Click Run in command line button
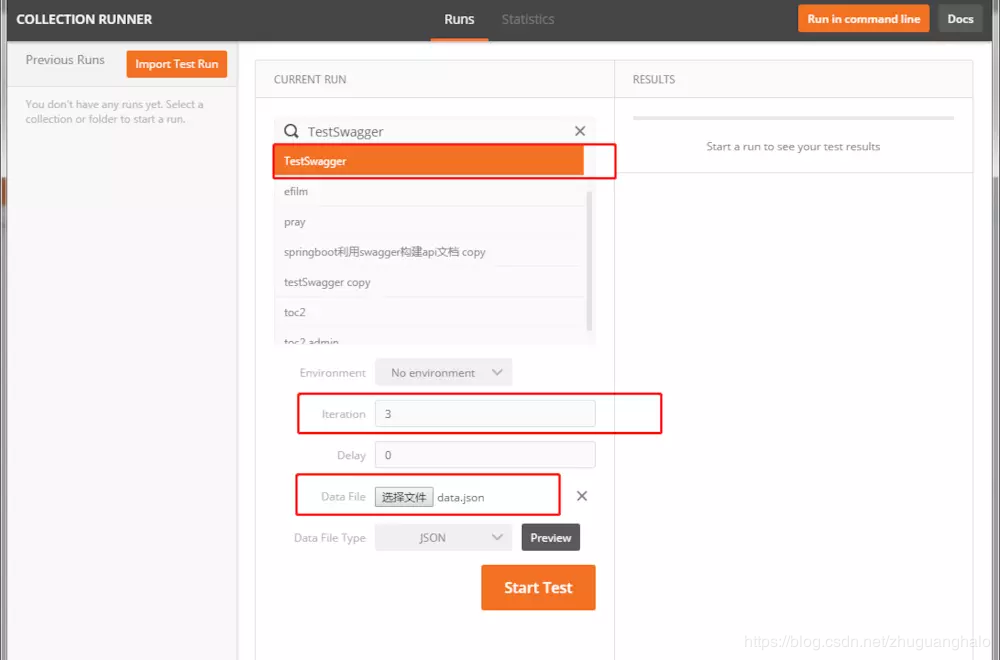The width and height of the screenshot is (1000, 660). [864, 18]
